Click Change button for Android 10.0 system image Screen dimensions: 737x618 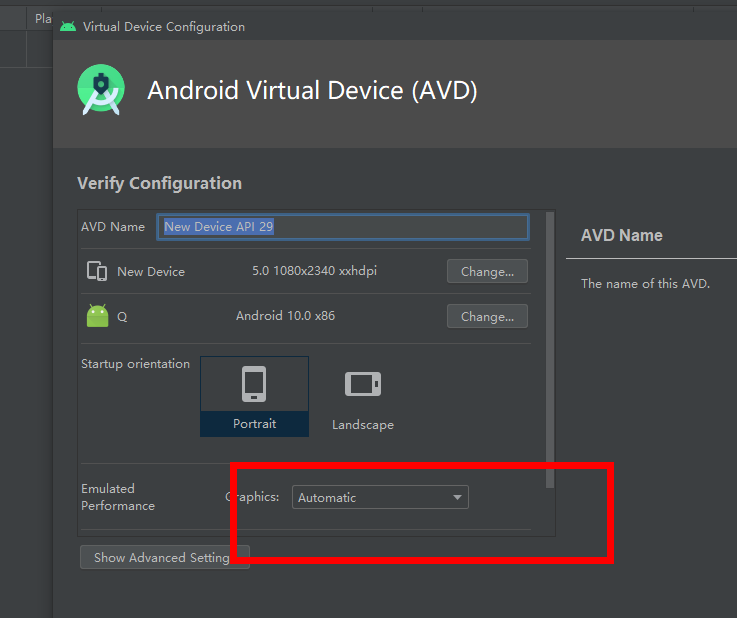pyautogui.click(x=487, y=316)
